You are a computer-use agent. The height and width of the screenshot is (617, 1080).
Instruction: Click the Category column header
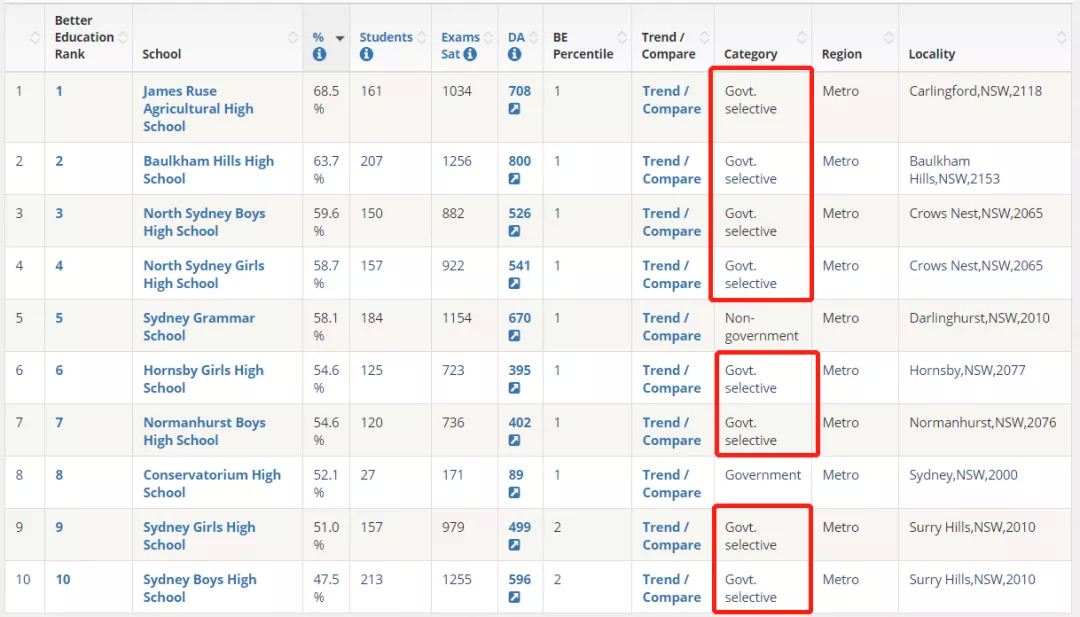pos(751,54)
